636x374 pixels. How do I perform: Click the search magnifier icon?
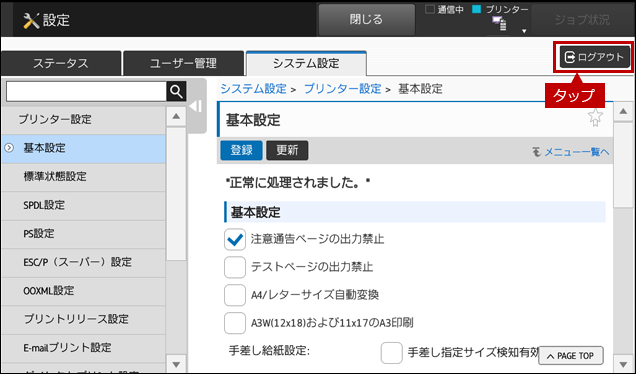click(176, 92)
